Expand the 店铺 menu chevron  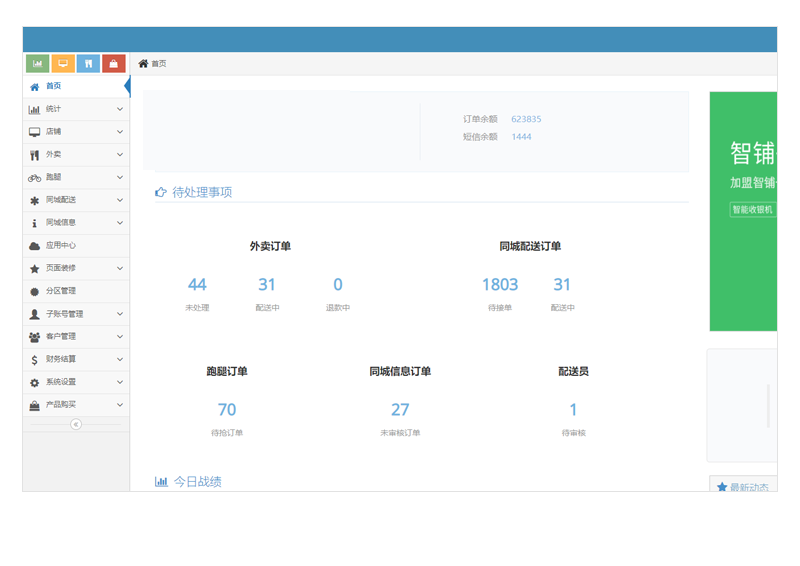pos(119,132)
